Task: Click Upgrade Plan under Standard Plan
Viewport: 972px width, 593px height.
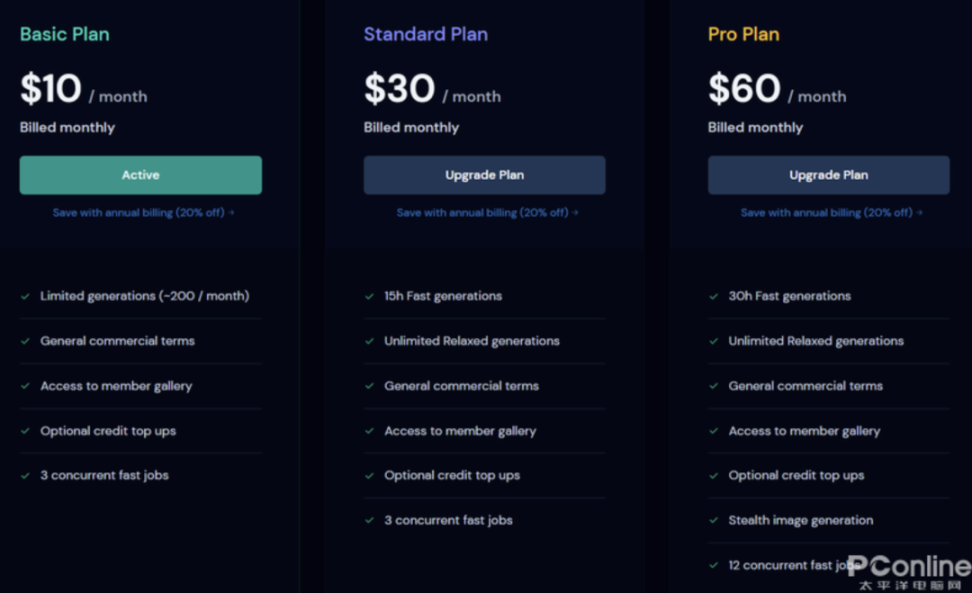Action: (484, 175)
